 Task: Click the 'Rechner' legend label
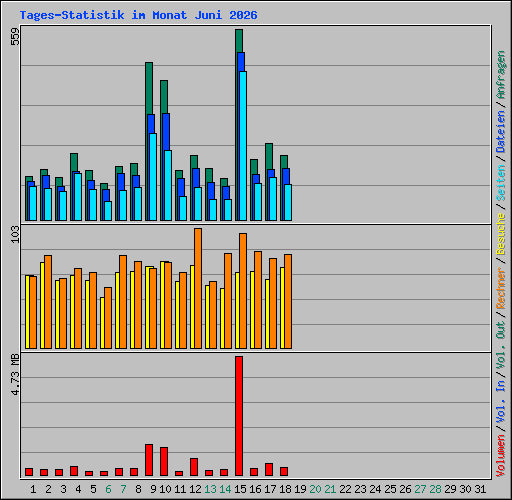(501, 288)
